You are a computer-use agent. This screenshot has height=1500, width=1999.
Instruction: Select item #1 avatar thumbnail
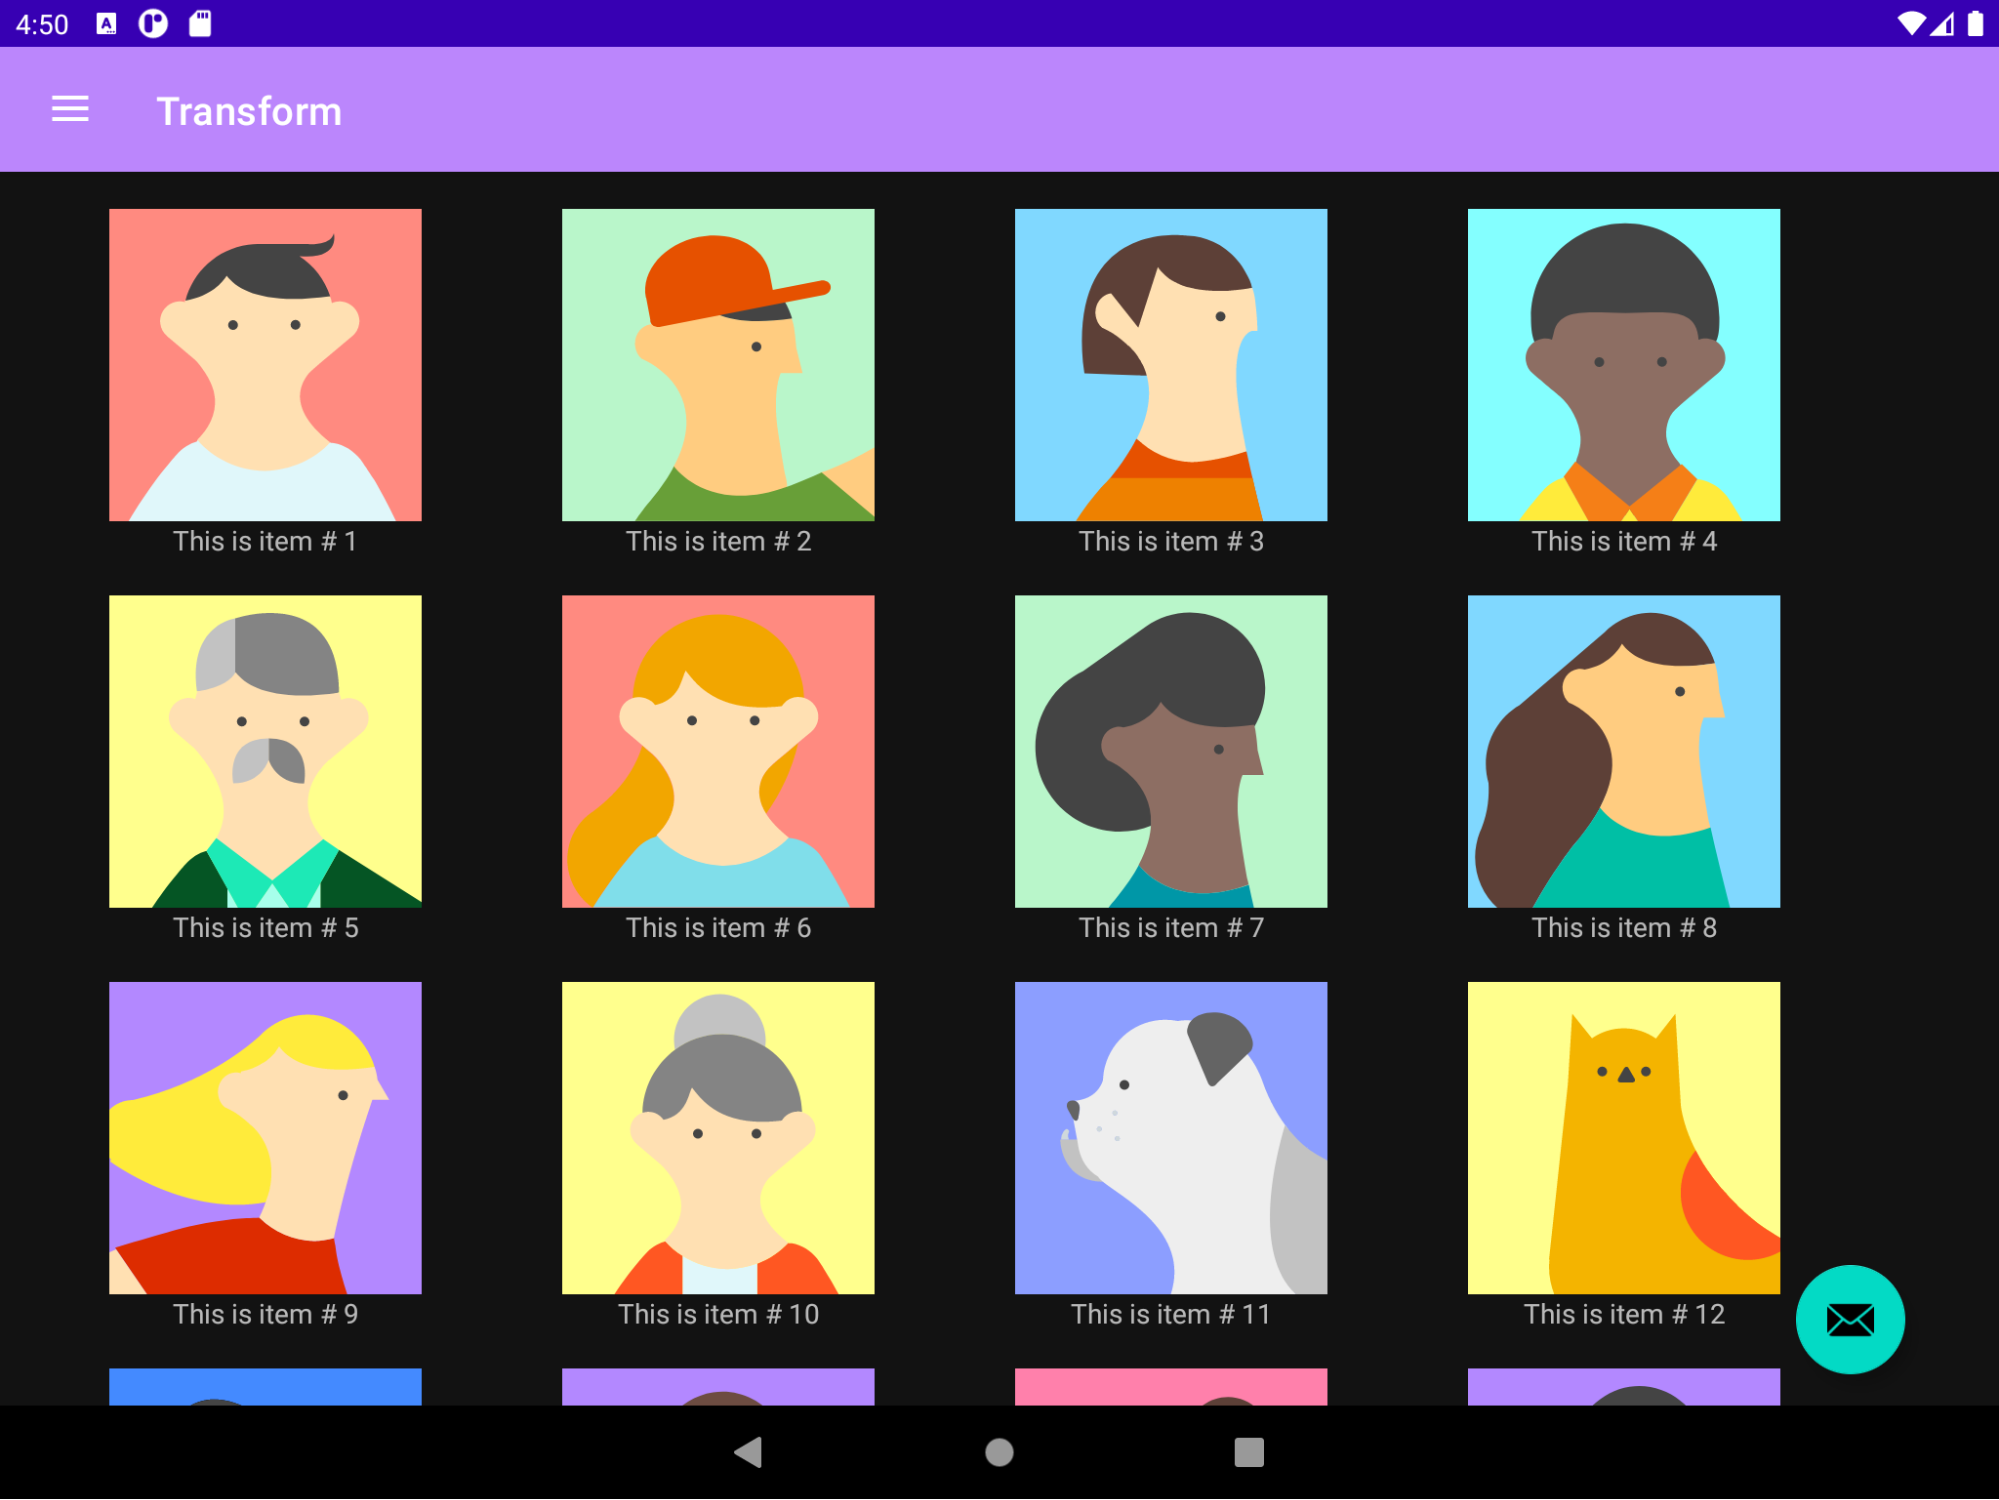266,366
